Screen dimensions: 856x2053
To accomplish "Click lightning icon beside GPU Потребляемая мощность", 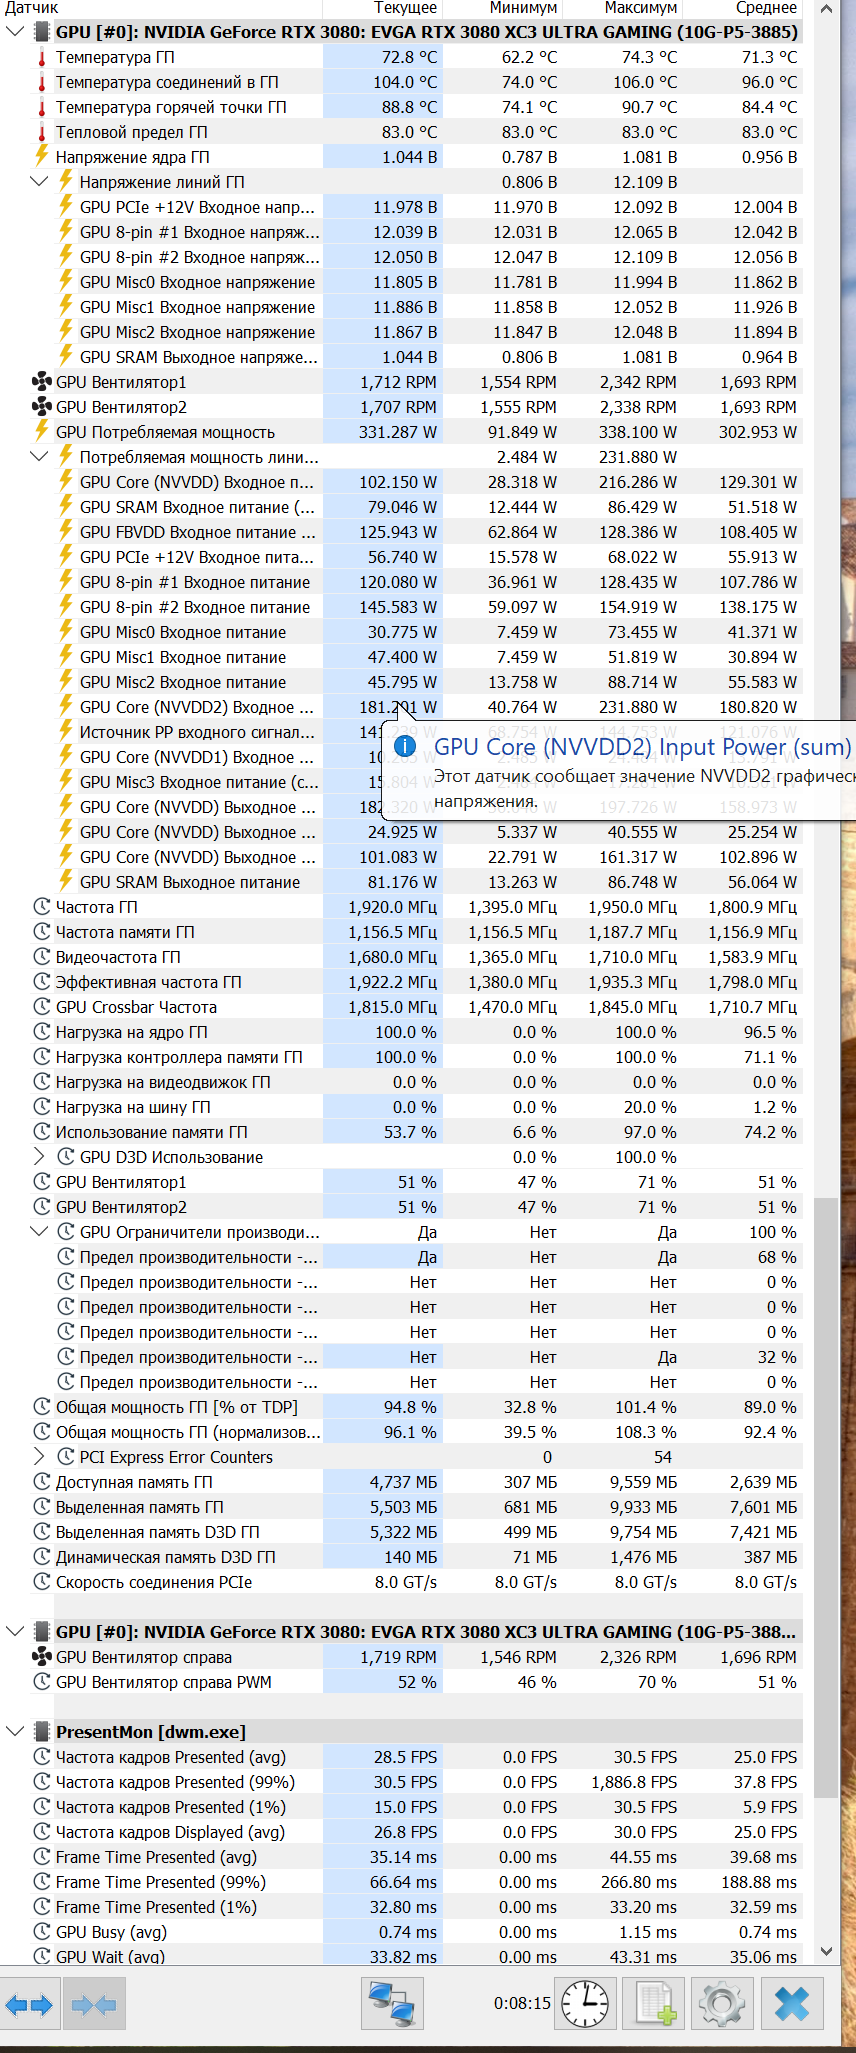I will (42, 431).
